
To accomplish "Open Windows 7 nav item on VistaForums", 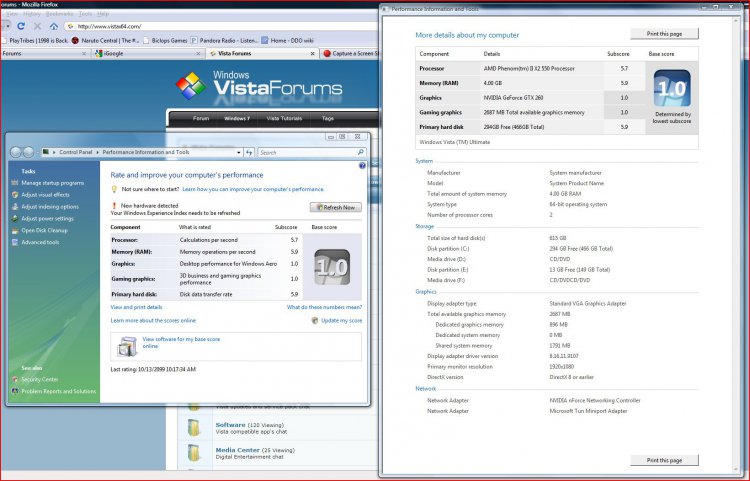I will click(237, 118).
